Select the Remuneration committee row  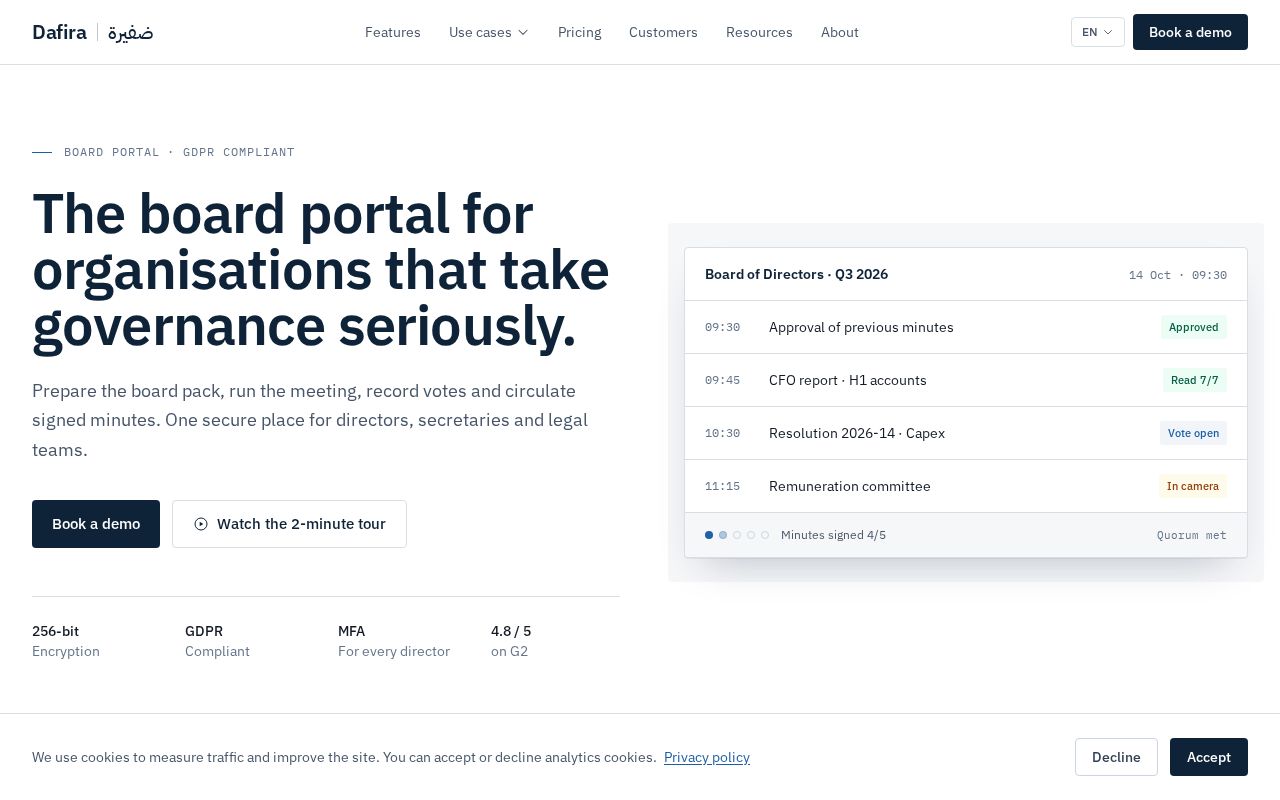[x=966, y=486]
